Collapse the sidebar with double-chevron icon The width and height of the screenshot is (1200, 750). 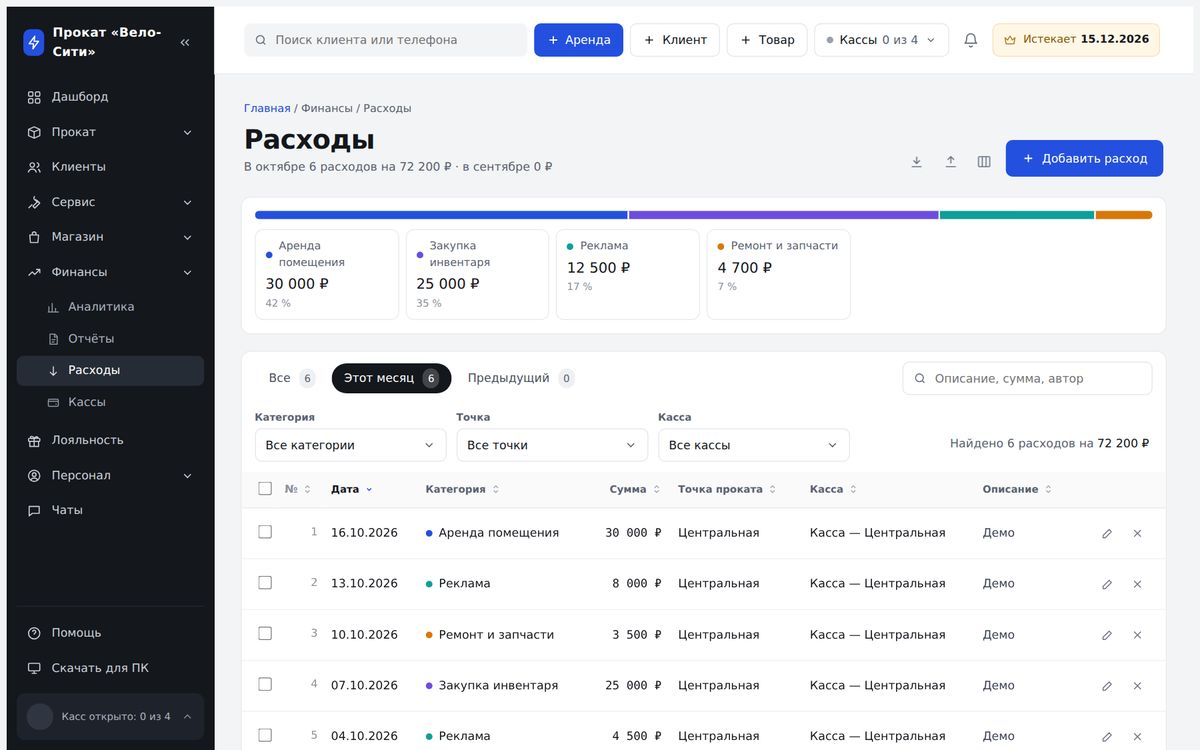(185, 42)
